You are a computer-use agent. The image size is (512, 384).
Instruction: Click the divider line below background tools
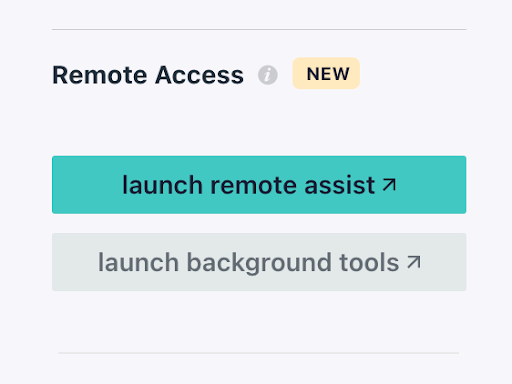(259, 353)
